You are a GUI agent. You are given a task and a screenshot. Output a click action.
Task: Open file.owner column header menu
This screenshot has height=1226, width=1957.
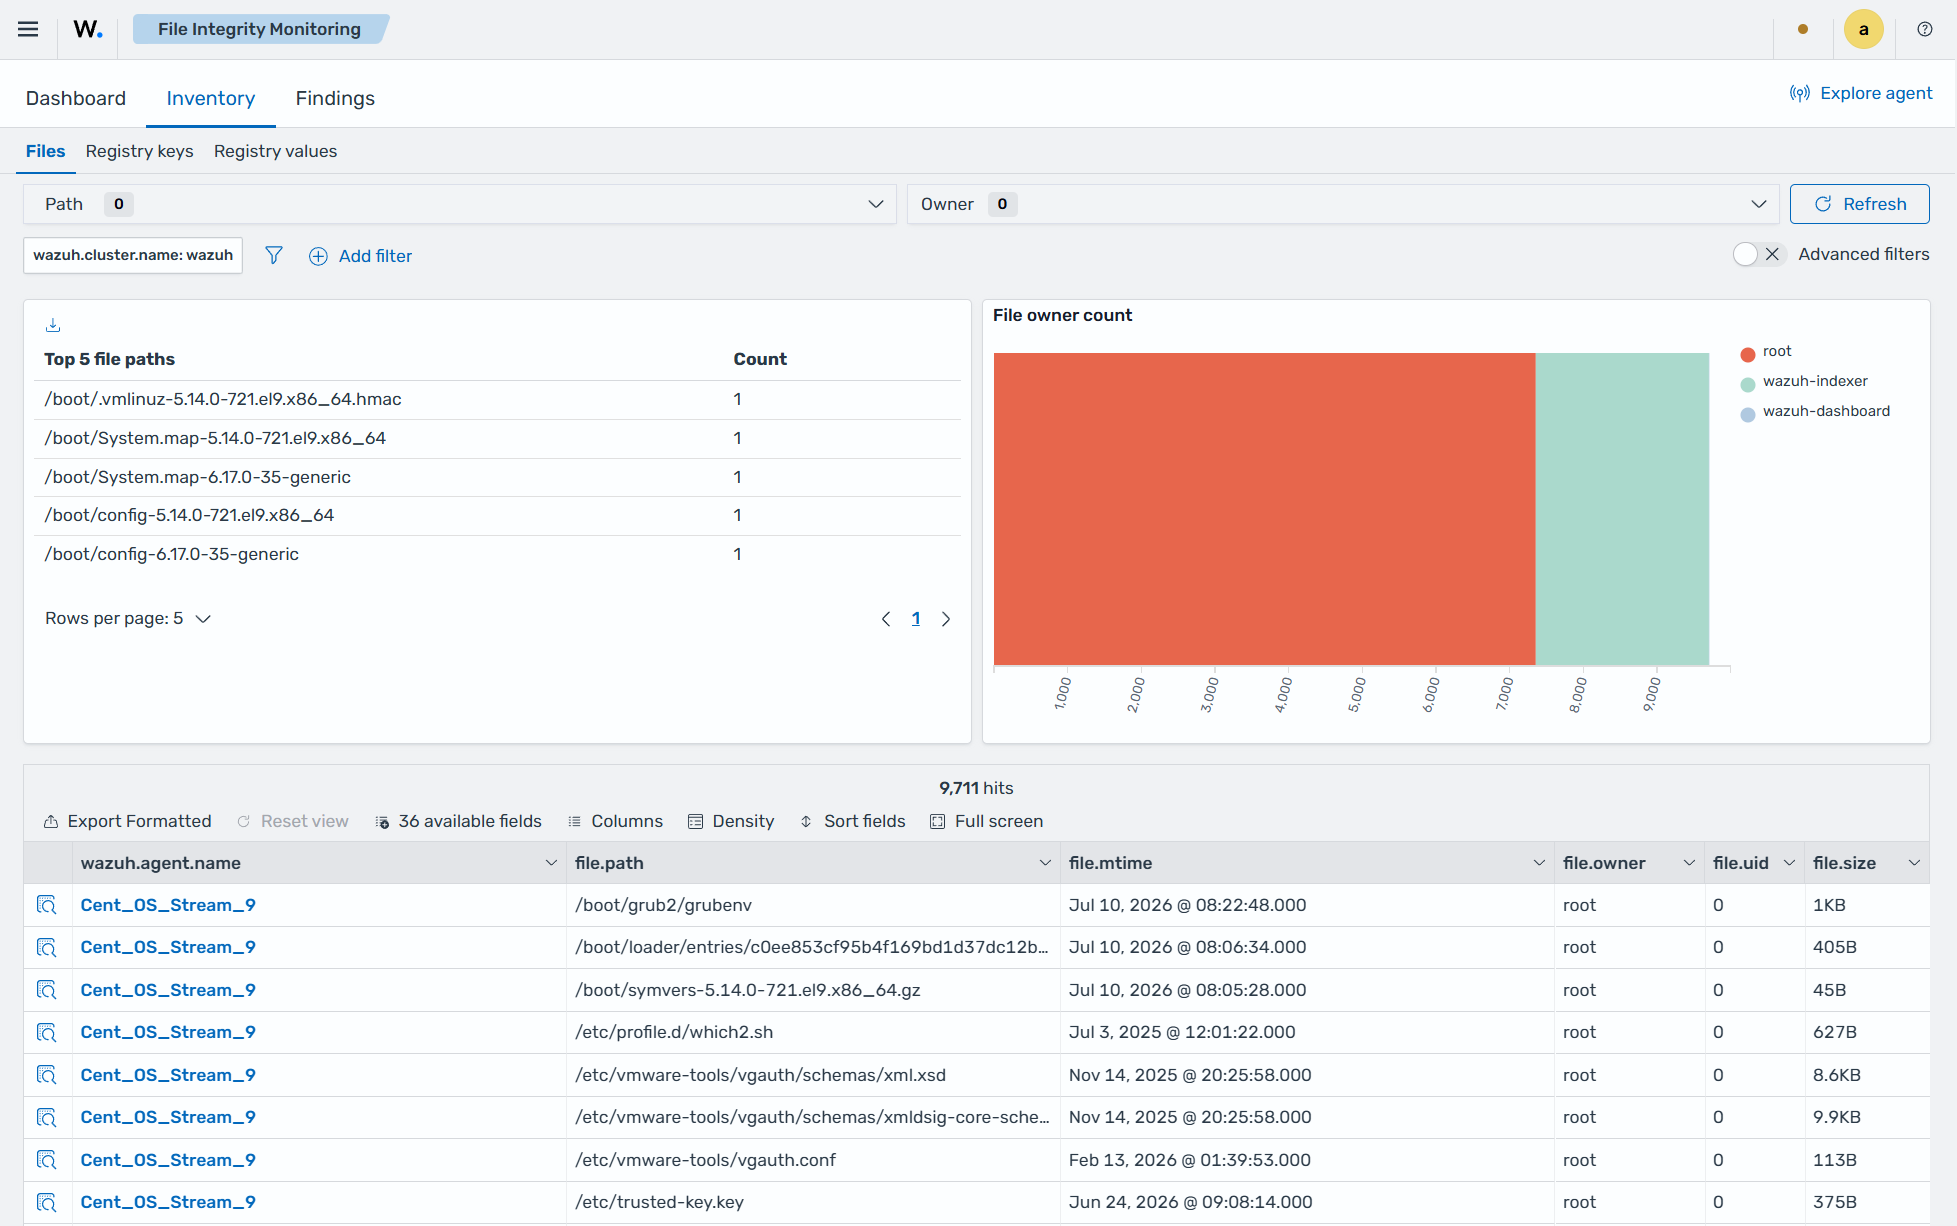(1689, 863)
